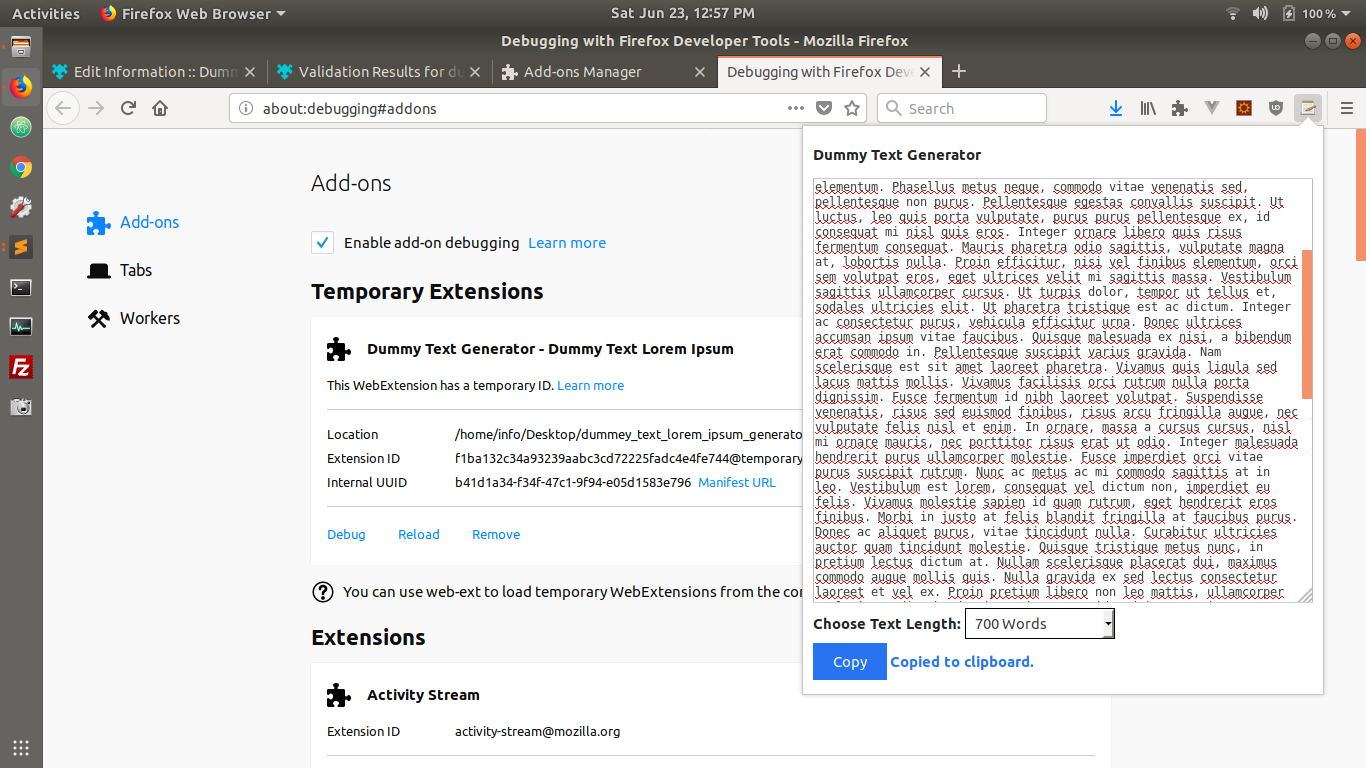Open the Library toolbar icon
The height and width of the screenshot is (768, 1366).
1148,108
